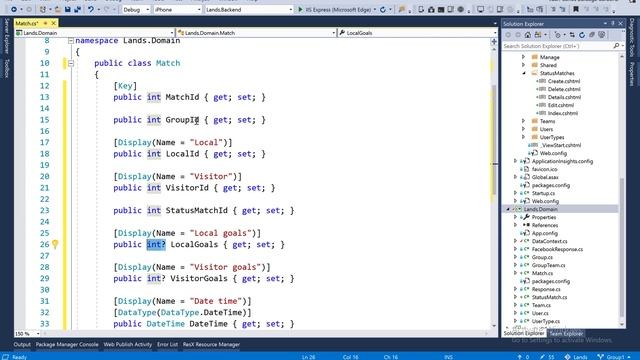Select StatusMatch.cs in Solution Explorer
This screenshot has height=360, width=640.
[x=549, y=297]
